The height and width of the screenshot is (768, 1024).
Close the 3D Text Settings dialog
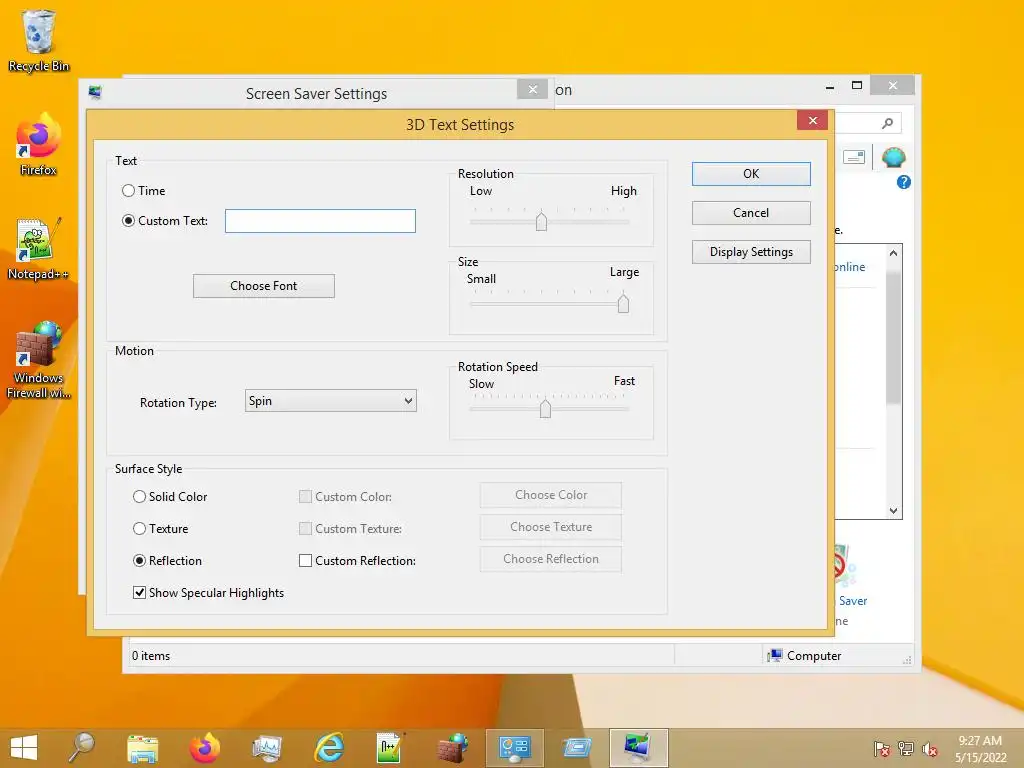pyautogui.click(x=812, y=120)
